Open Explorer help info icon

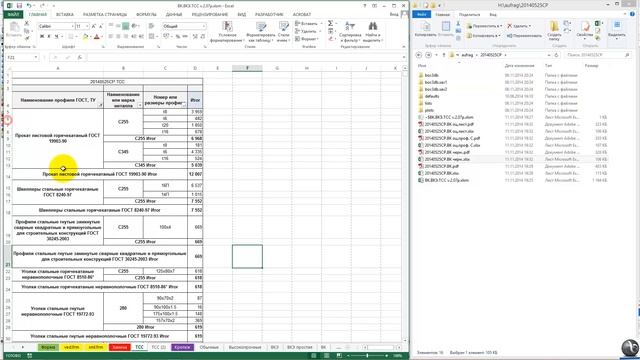(x=633, y=14)
